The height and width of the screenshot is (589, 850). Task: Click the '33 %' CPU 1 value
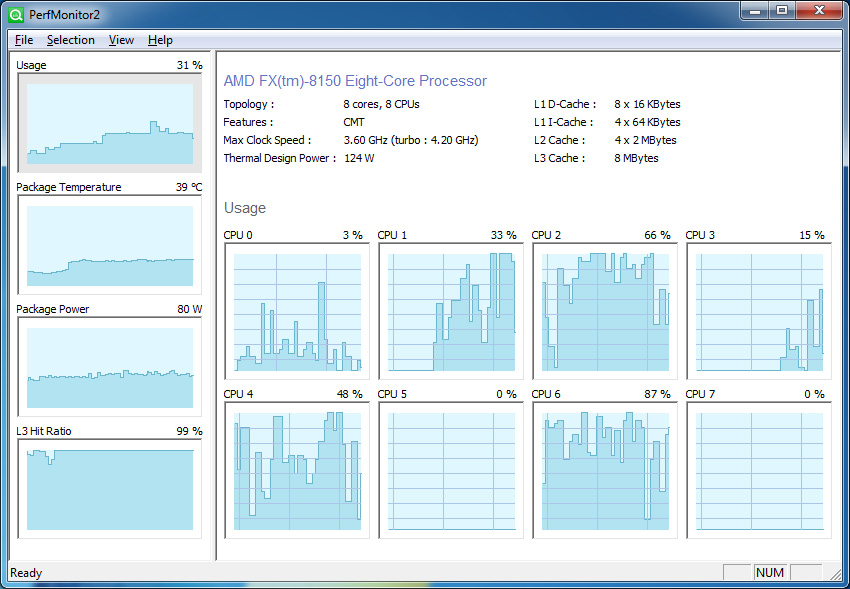pyautogui.click(x=504, y=235)
